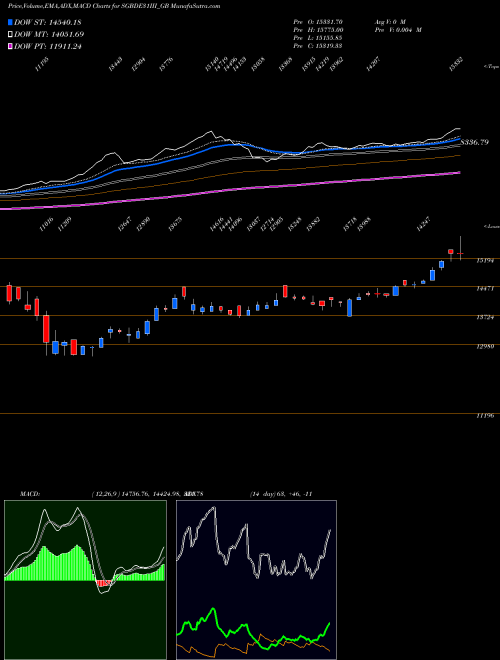
Task: Select the 'DOW PT: 11911.24' legend text
Action: (x=48, y=47)
